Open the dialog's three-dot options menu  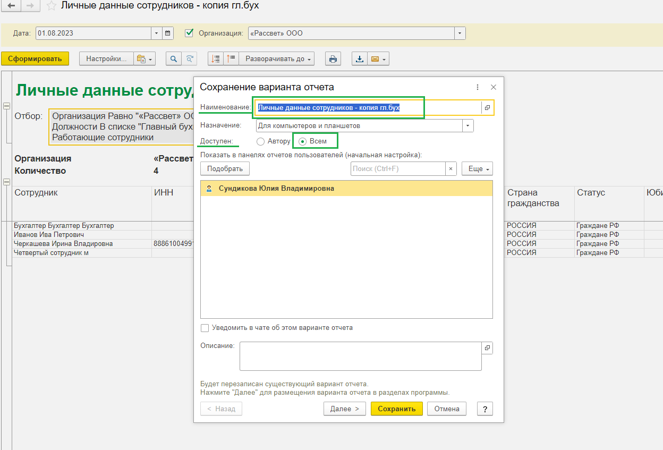point(477,87)
